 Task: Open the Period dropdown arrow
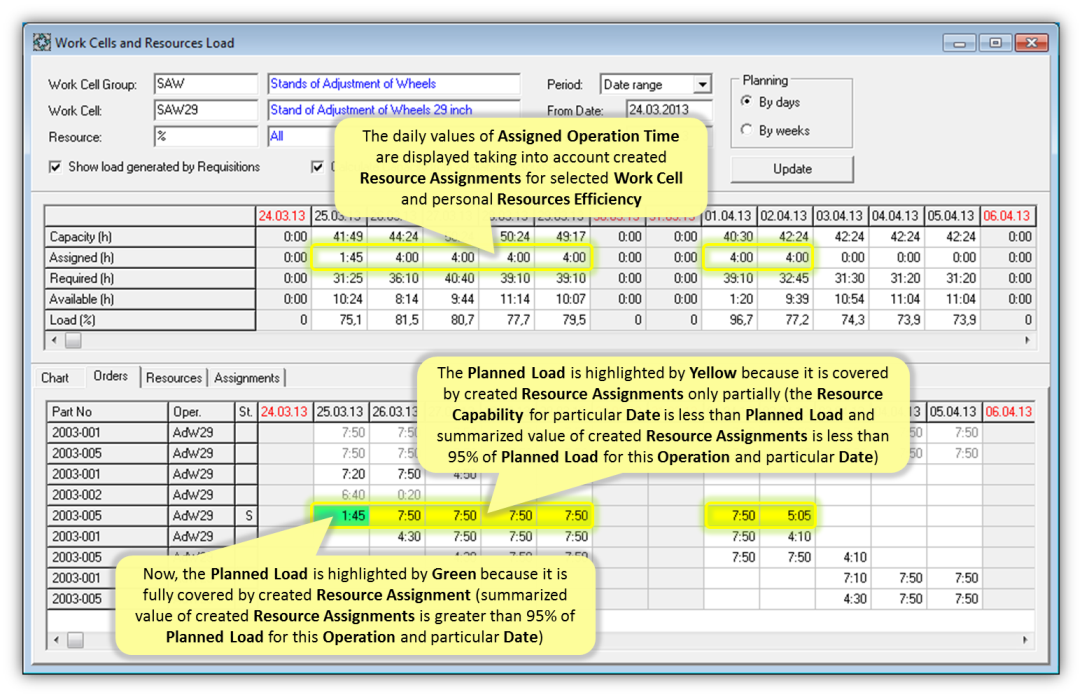[x=702, y=84]
